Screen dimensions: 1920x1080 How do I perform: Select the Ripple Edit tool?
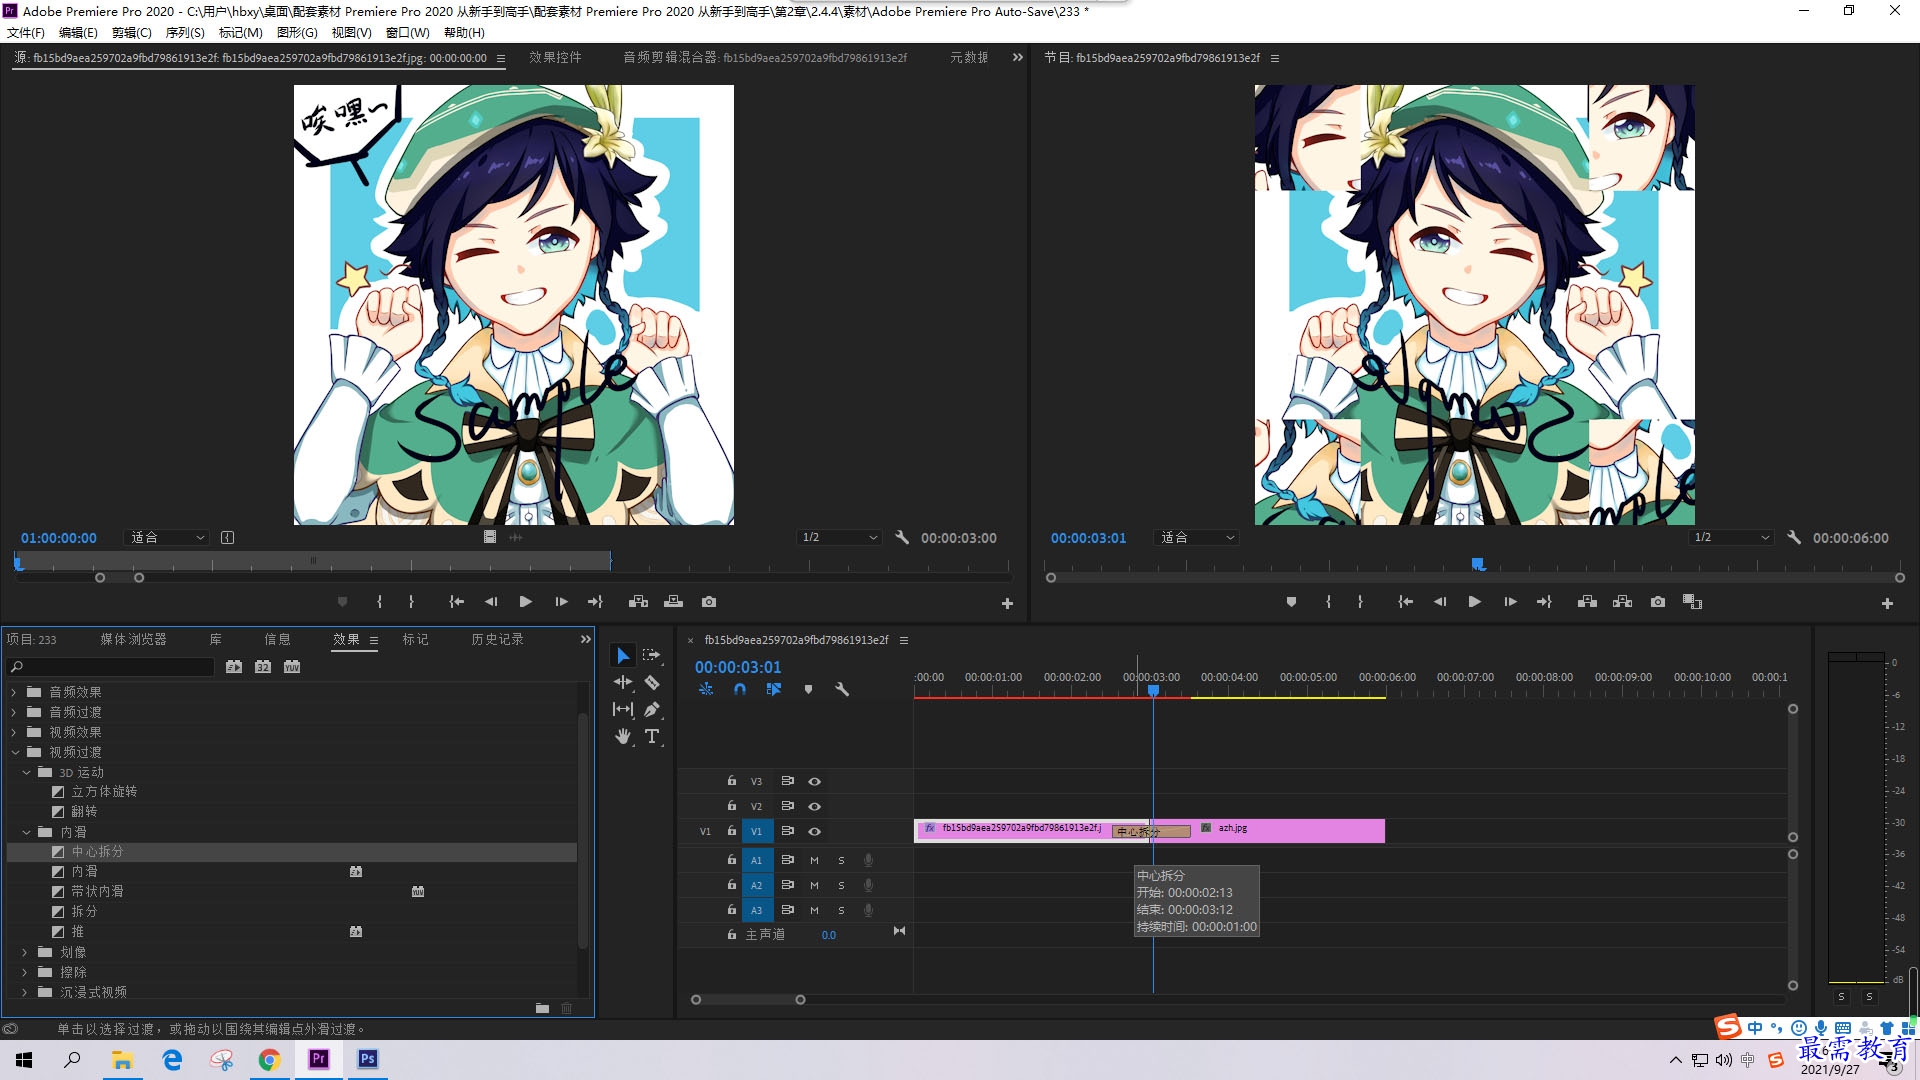(x=623, y=682)
